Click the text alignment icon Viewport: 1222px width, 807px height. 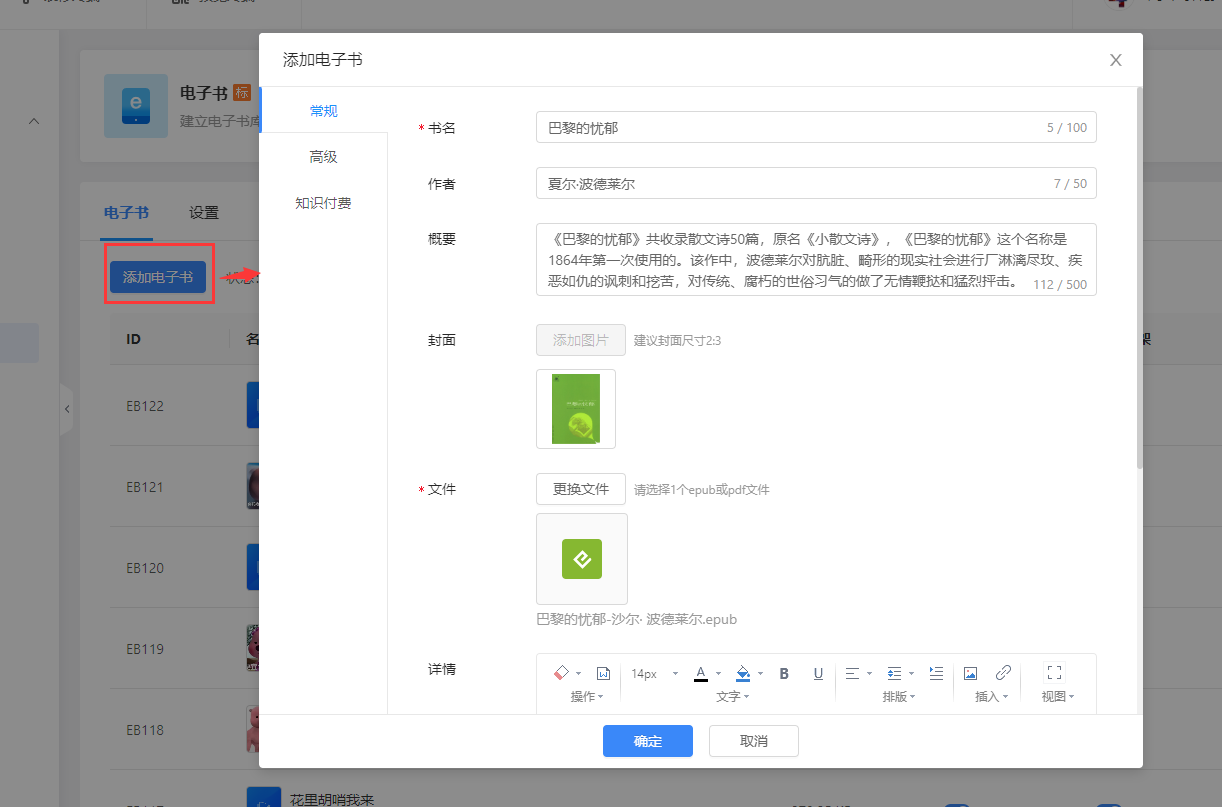point(852,673)
